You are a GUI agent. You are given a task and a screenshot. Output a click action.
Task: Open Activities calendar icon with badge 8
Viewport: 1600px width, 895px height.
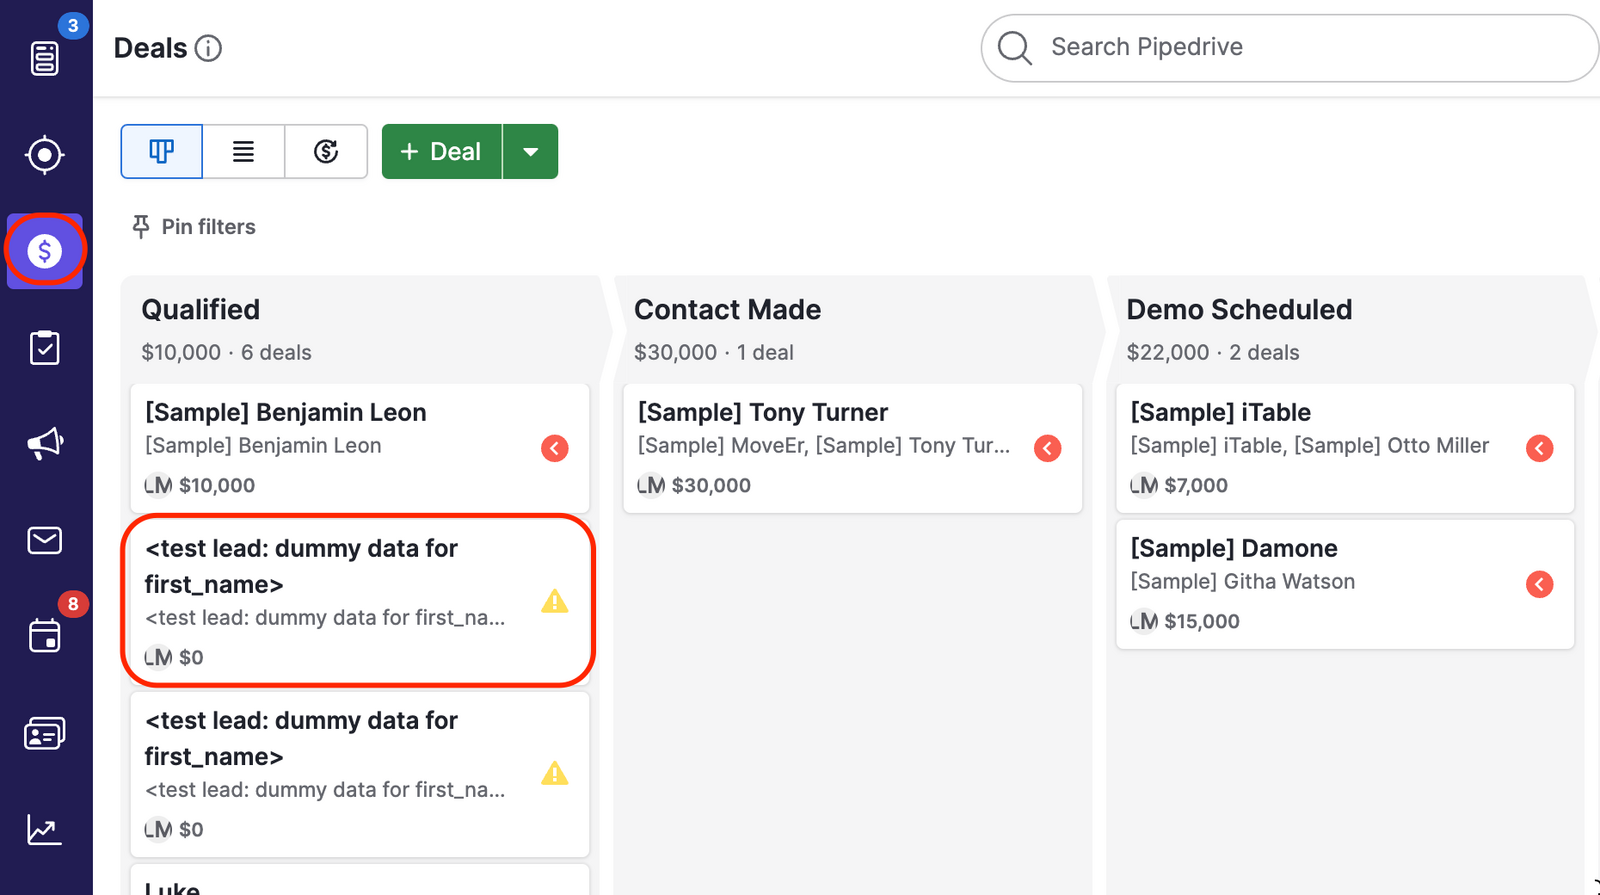coord(45,635)
